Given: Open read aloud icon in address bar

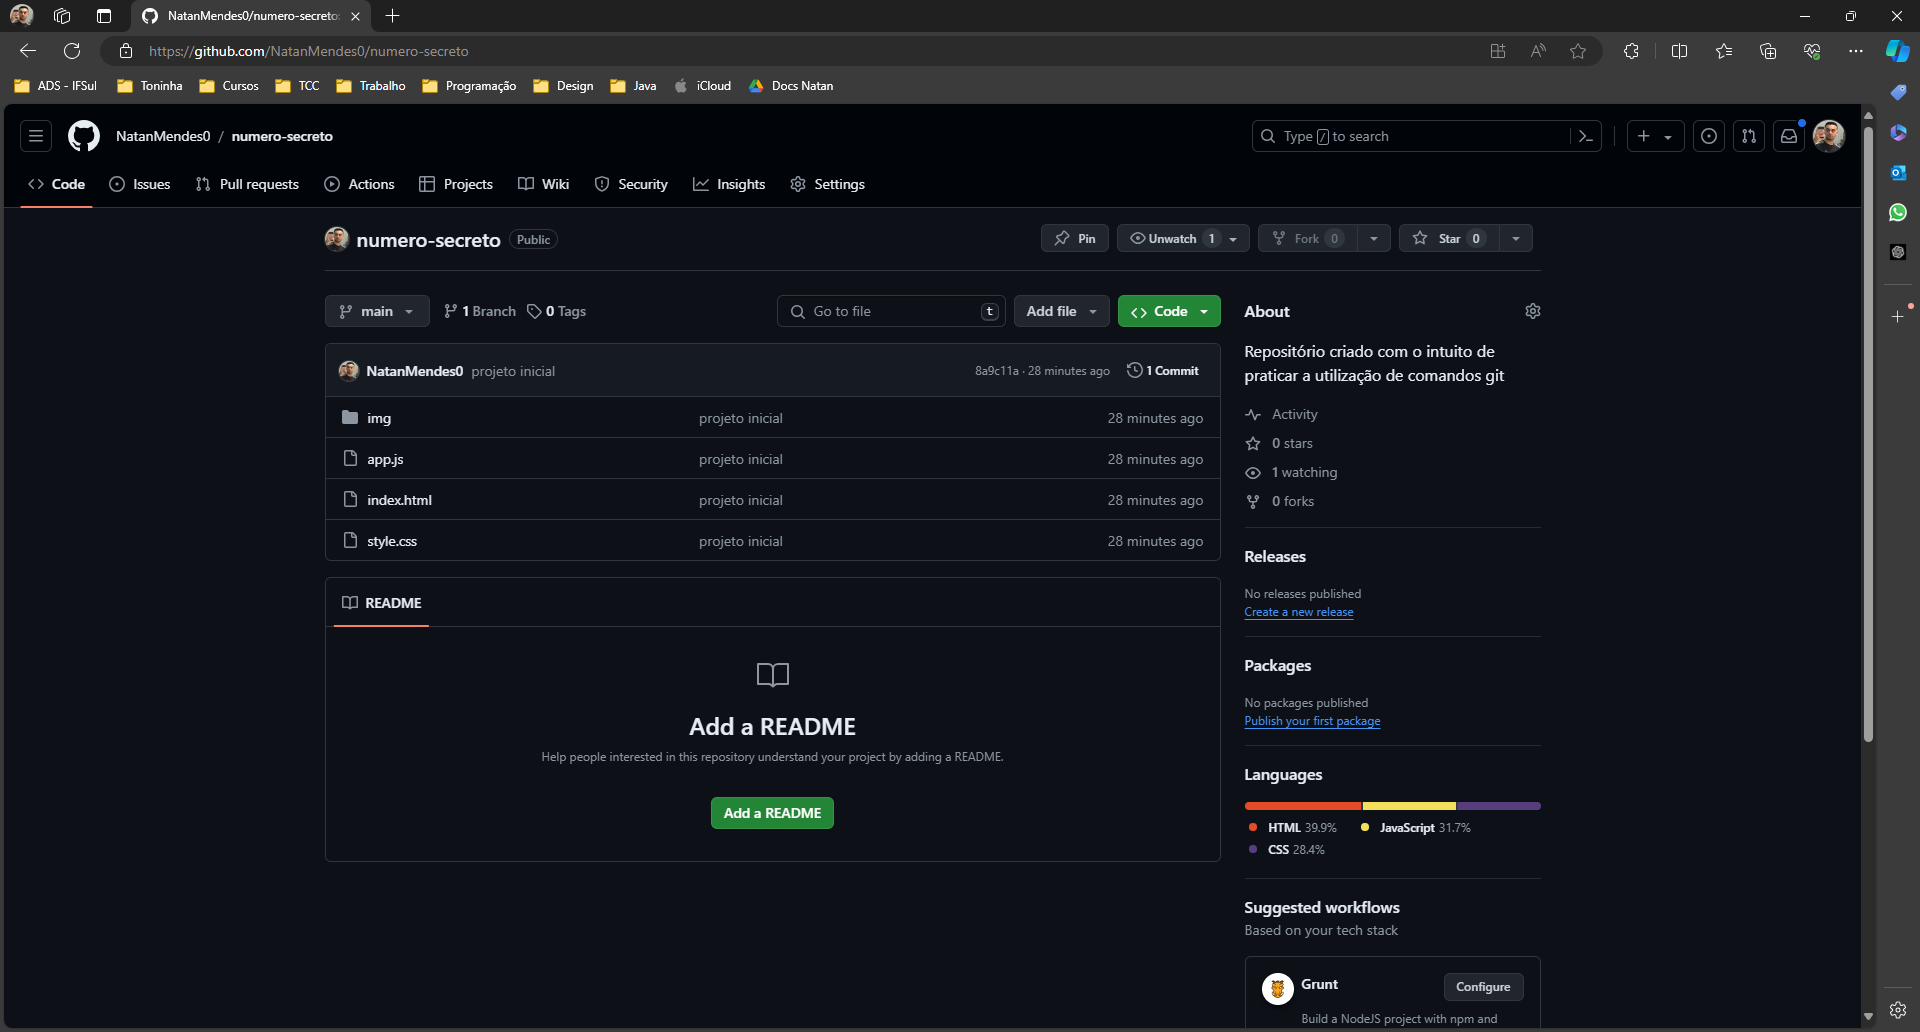Looking at the screenshot, I should (1538, 51).
